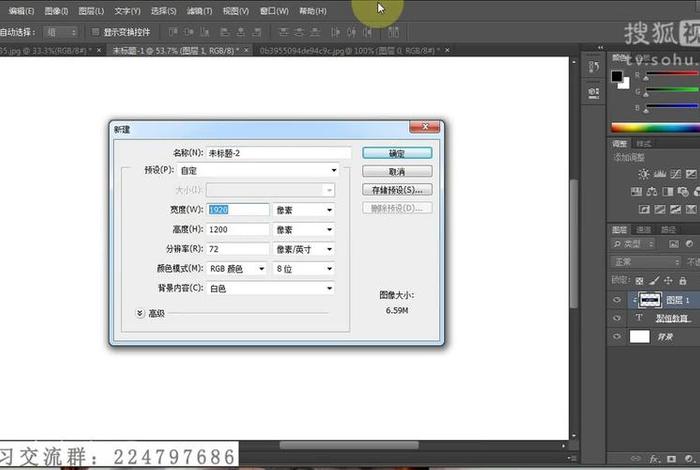
Task: Click the 高度(H) field showing 1200
Action: (x=238, y=229)
